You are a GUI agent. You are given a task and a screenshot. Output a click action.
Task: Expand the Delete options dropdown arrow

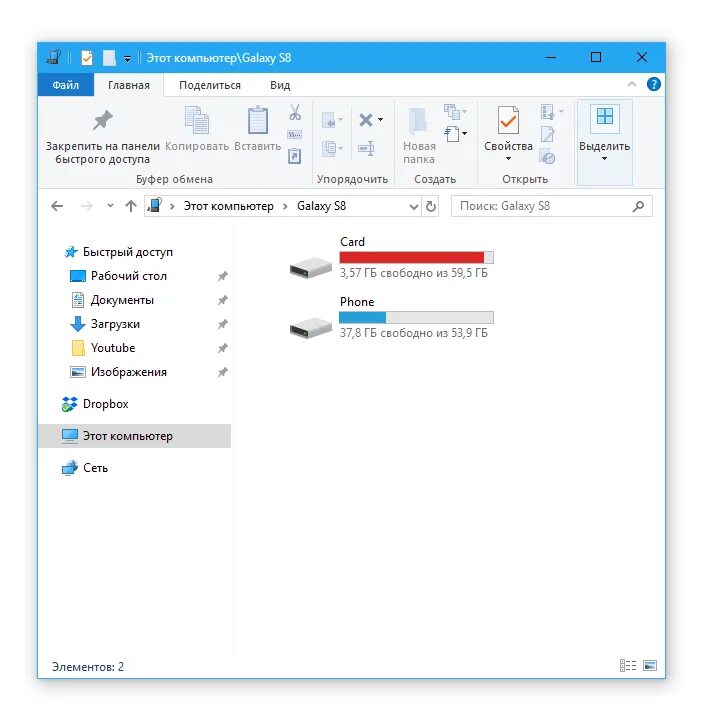coord(380,120)
